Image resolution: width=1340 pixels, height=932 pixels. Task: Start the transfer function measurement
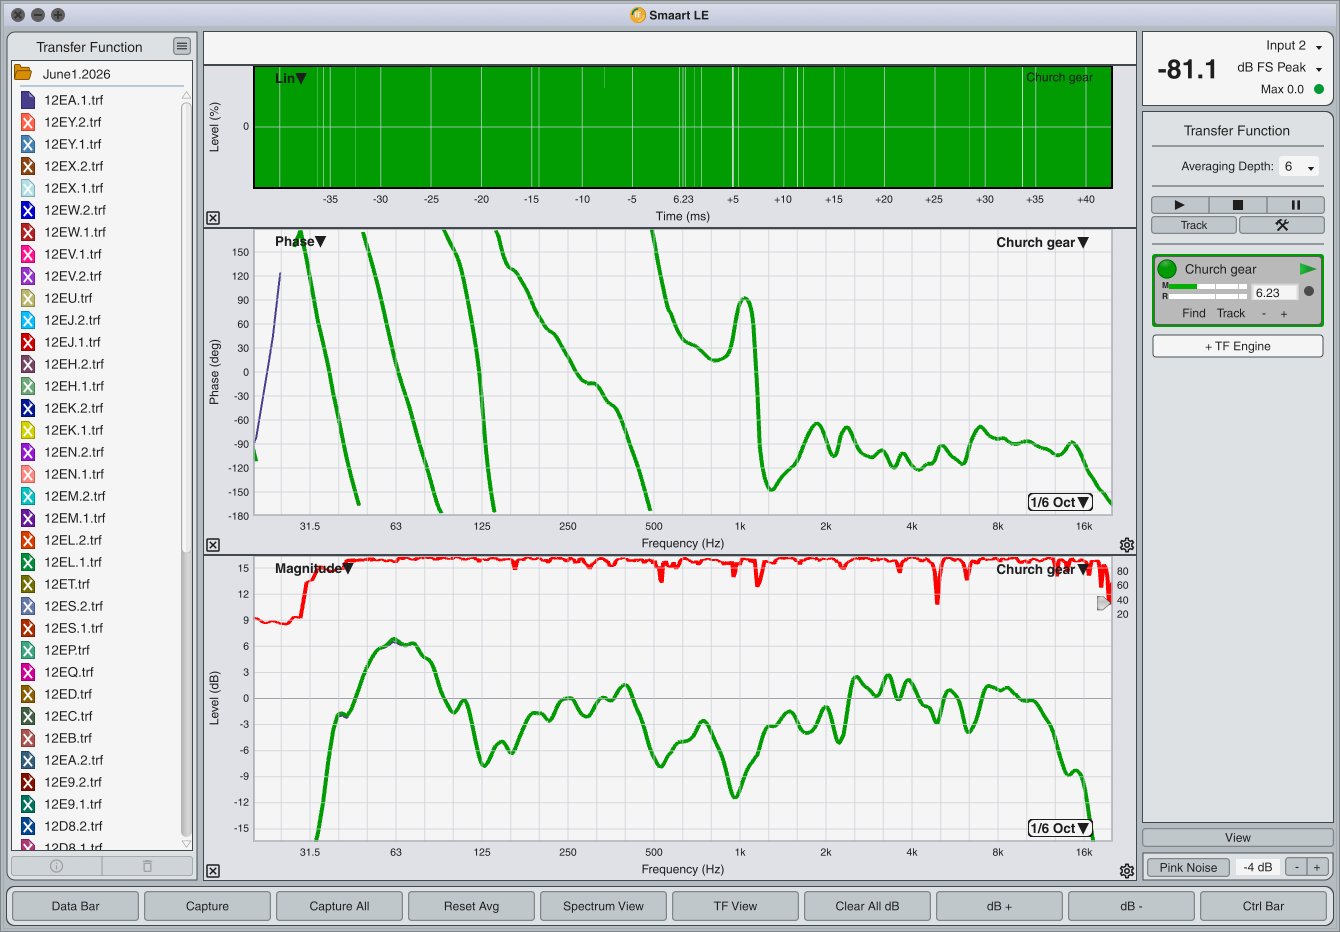[1179, 205]
